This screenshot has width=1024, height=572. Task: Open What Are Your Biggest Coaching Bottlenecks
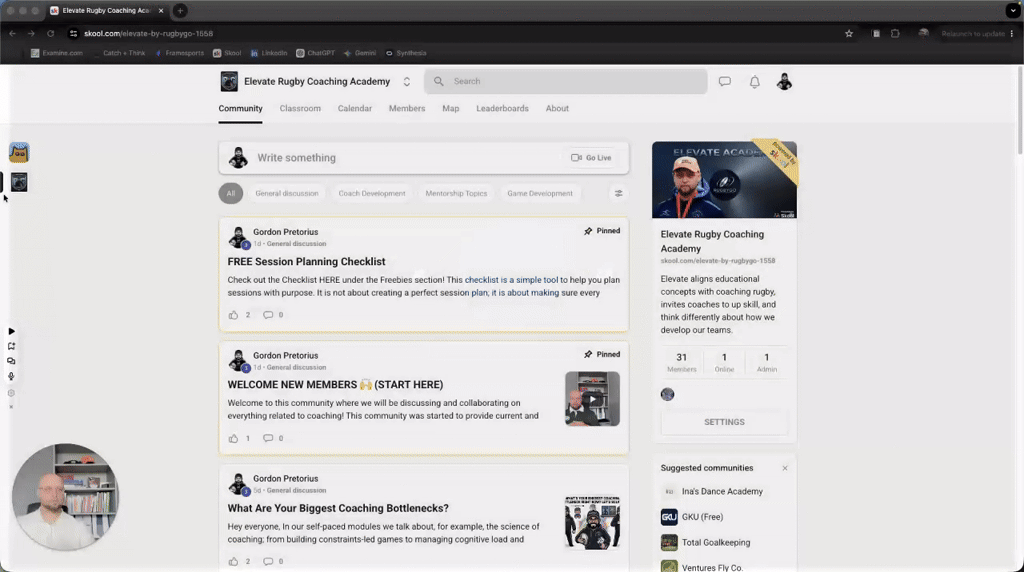(338, 508)
